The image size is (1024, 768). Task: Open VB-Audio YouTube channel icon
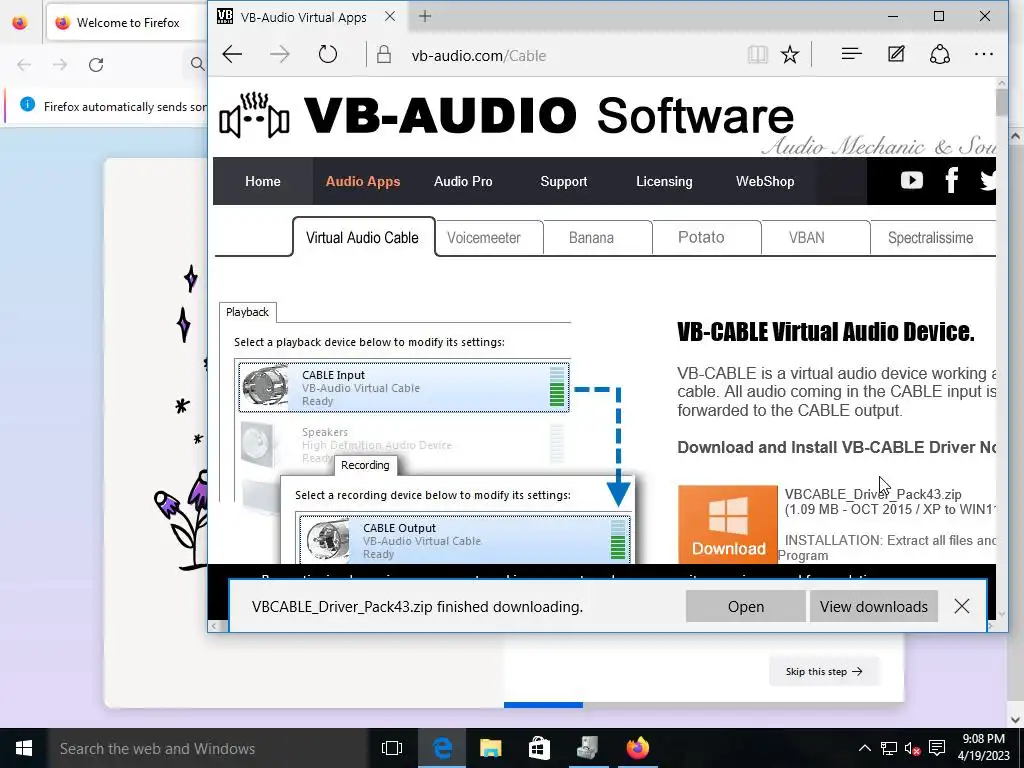(912, 180)
